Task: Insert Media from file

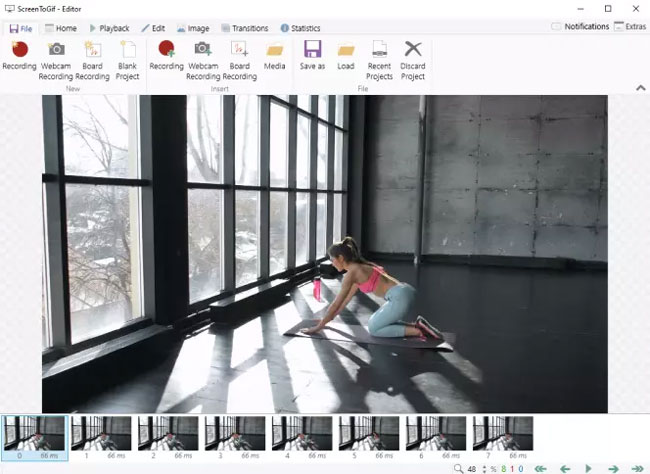Action: [274, 55]
